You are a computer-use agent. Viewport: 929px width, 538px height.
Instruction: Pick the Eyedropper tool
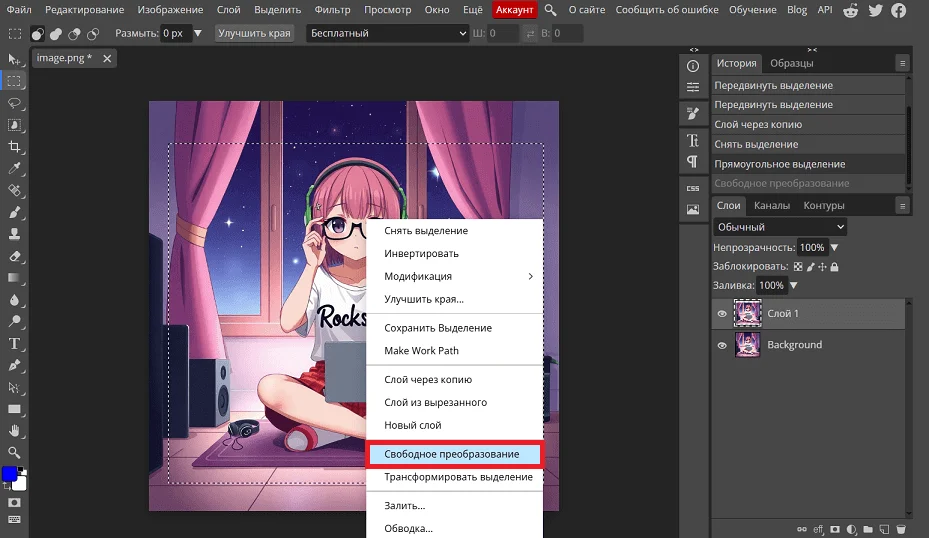(15, 168)
